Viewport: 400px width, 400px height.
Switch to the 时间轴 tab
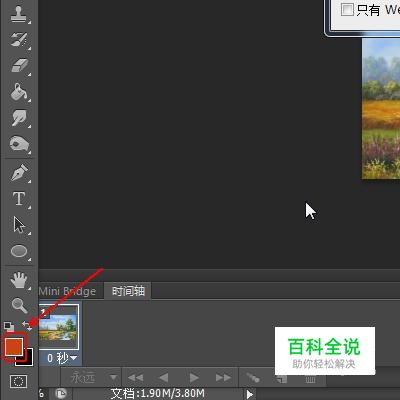(x=128, y=291)
